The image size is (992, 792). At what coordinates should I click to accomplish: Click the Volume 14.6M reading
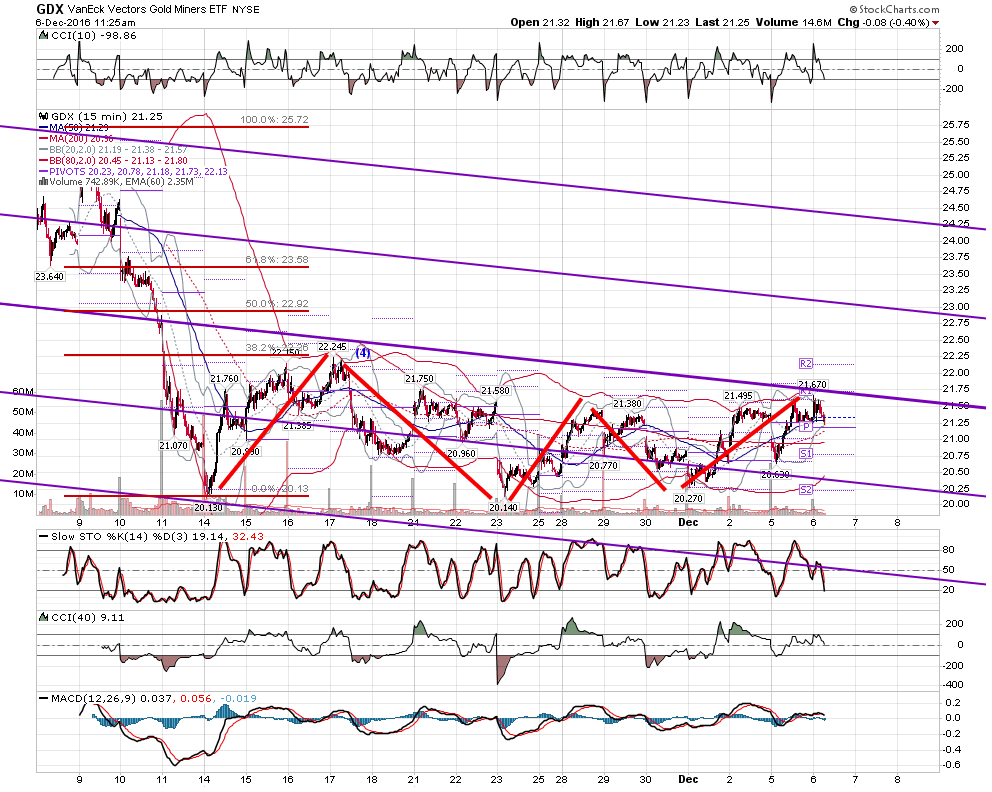coord(793,22)
